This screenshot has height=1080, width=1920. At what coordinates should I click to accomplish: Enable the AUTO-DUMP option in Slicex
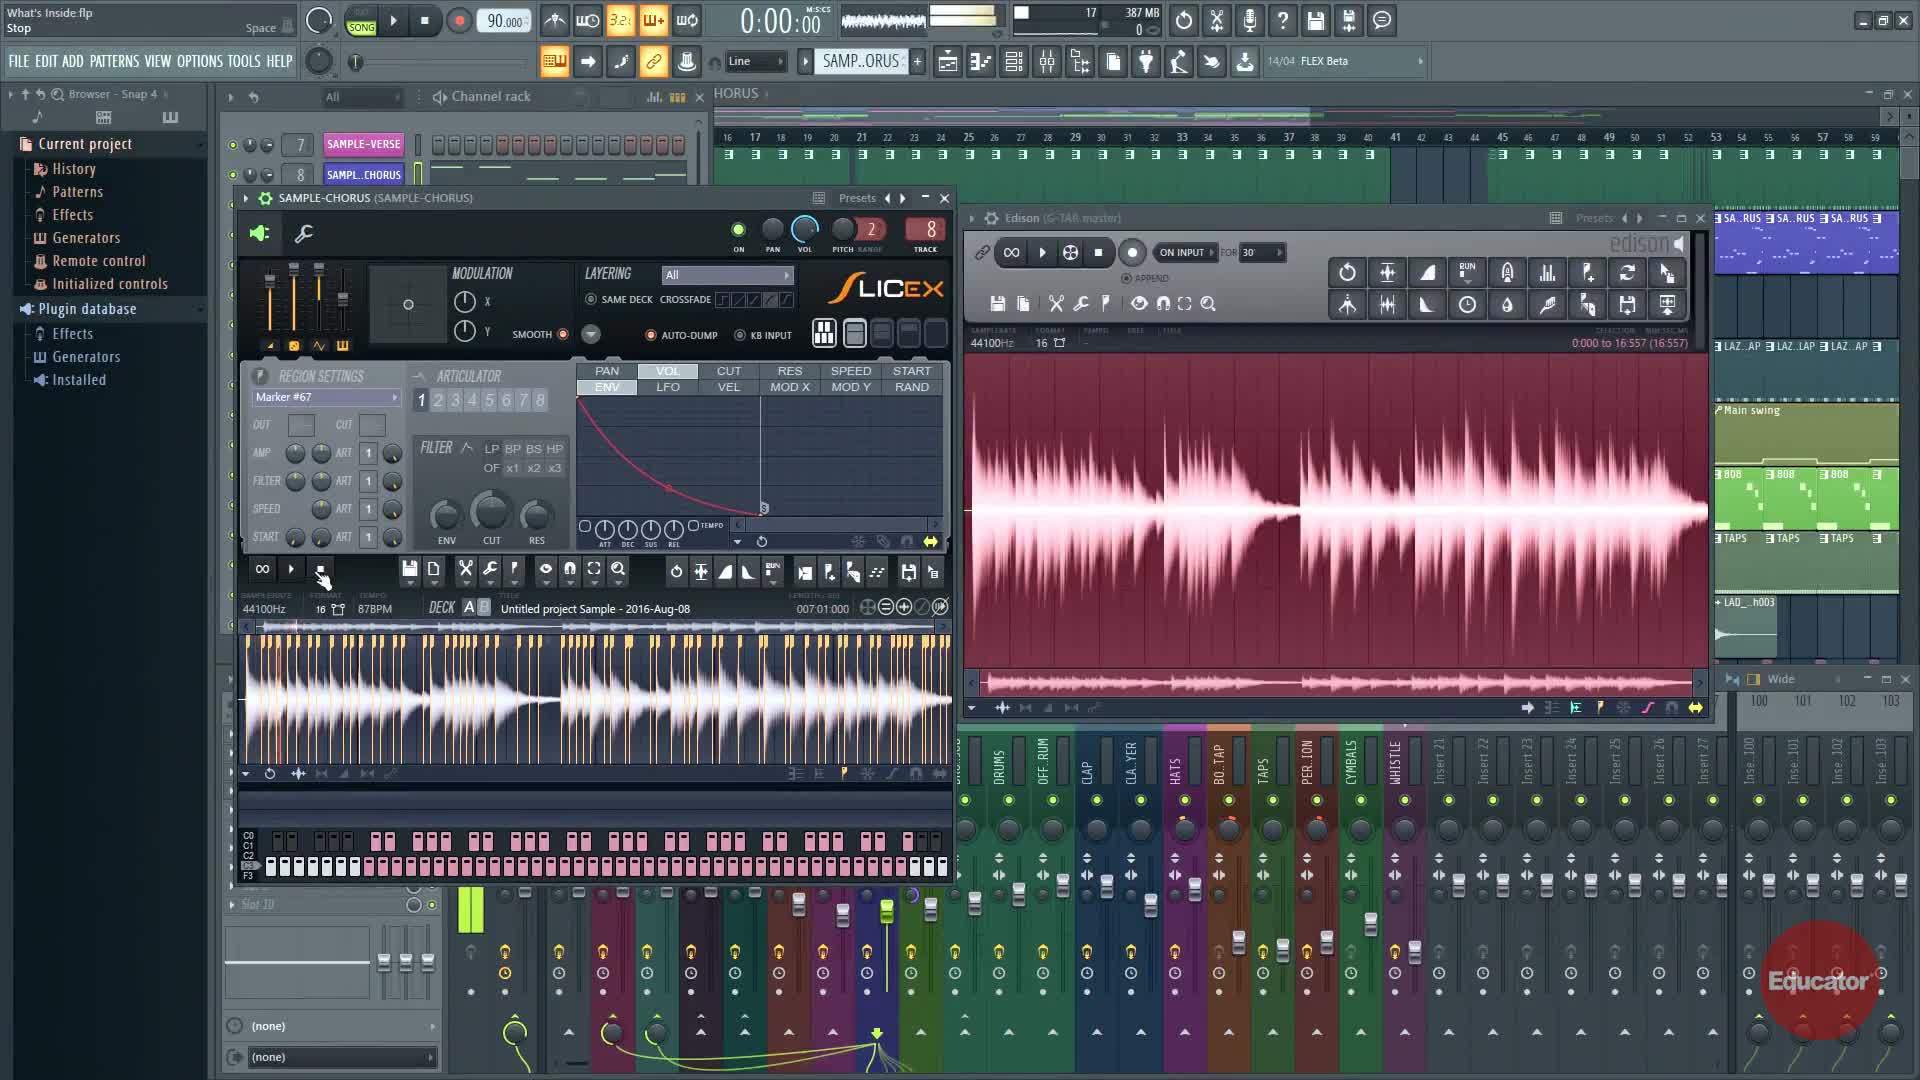click(651, 335)
